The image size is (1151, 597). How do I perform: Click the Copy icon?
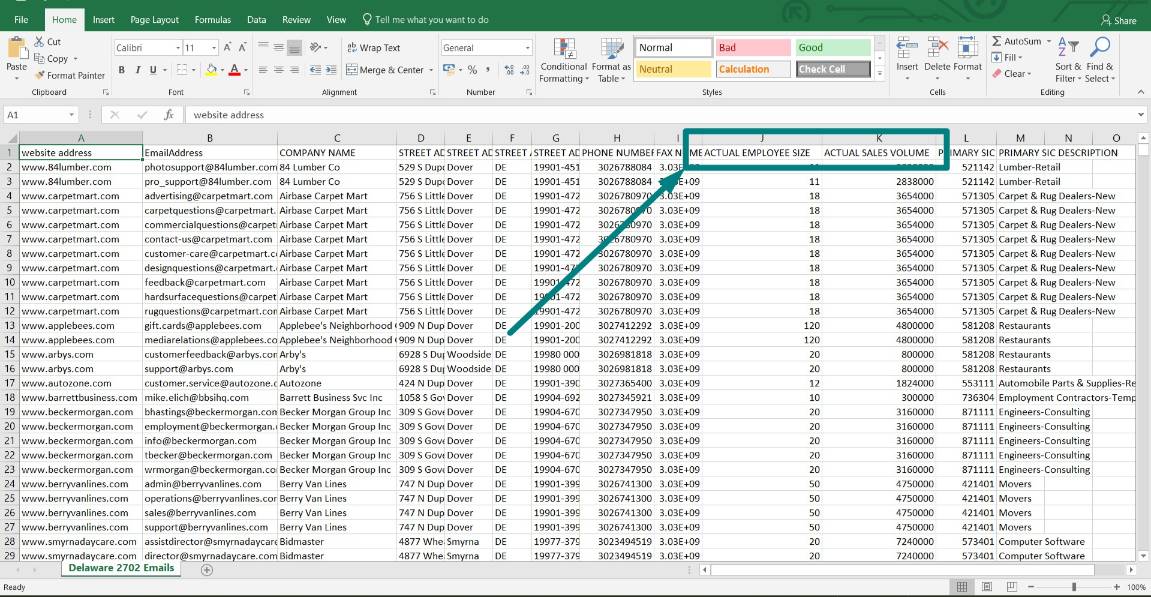click(39, 59)
